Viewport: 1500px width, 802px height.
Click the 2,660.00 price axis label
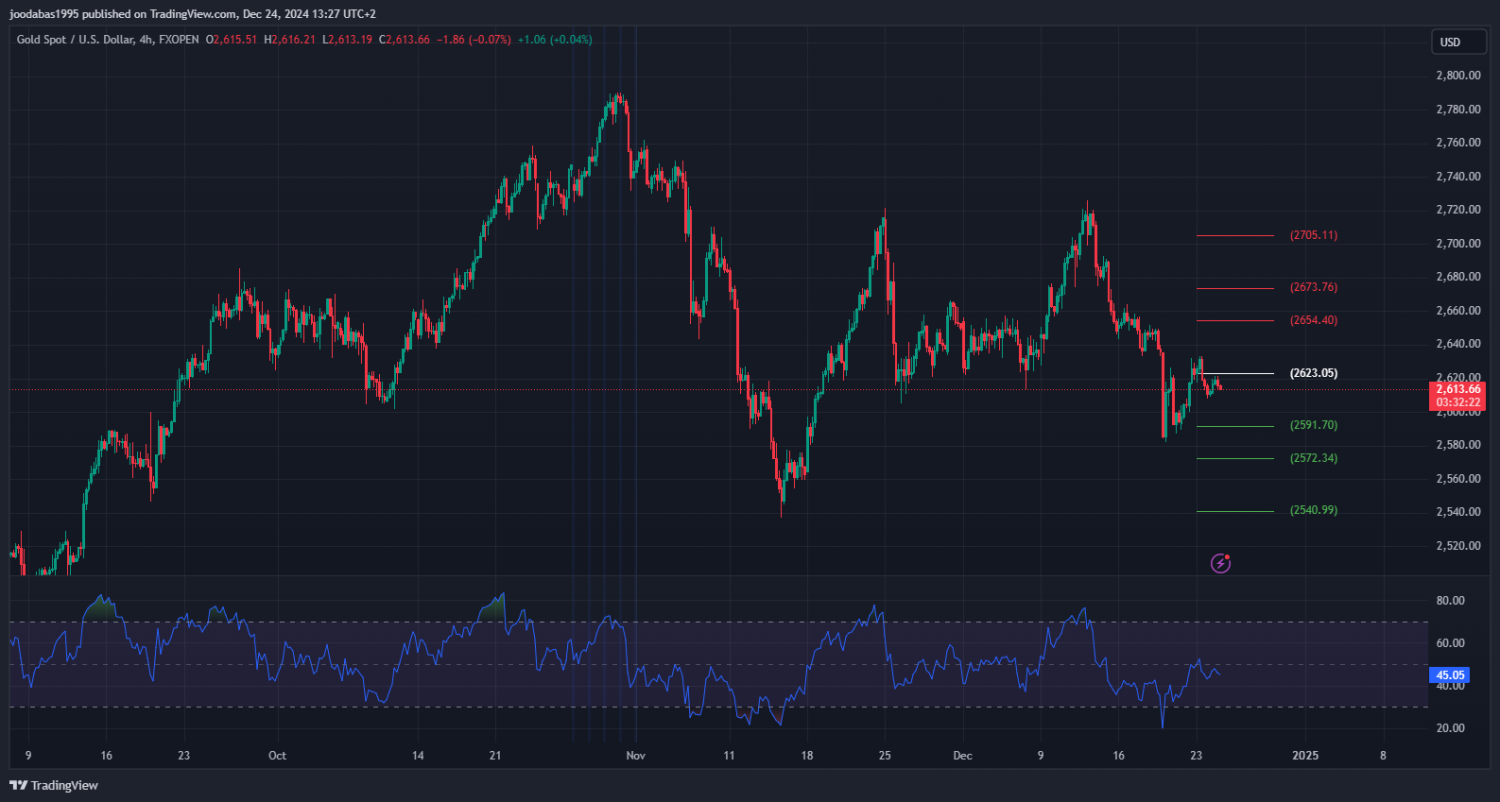point(1458,310)
